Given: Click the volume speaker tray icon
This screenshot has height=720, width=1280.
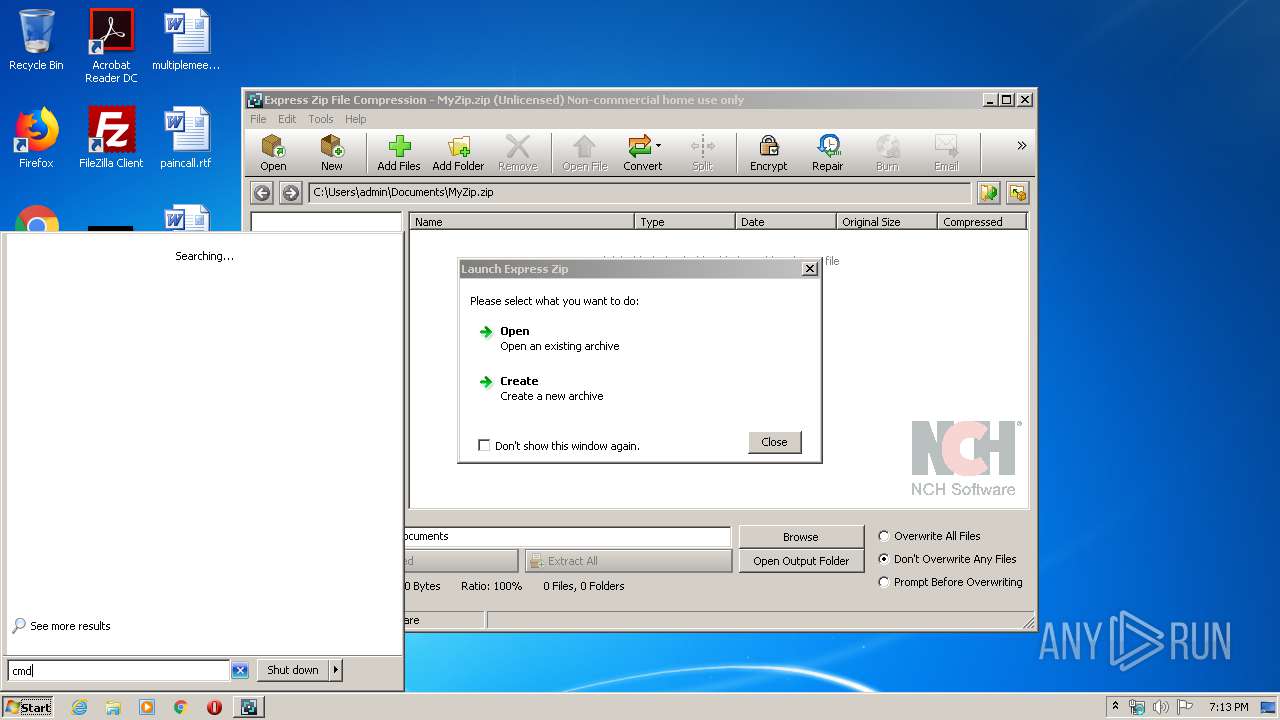Looking at the screenshot, I should (1160, 707).
